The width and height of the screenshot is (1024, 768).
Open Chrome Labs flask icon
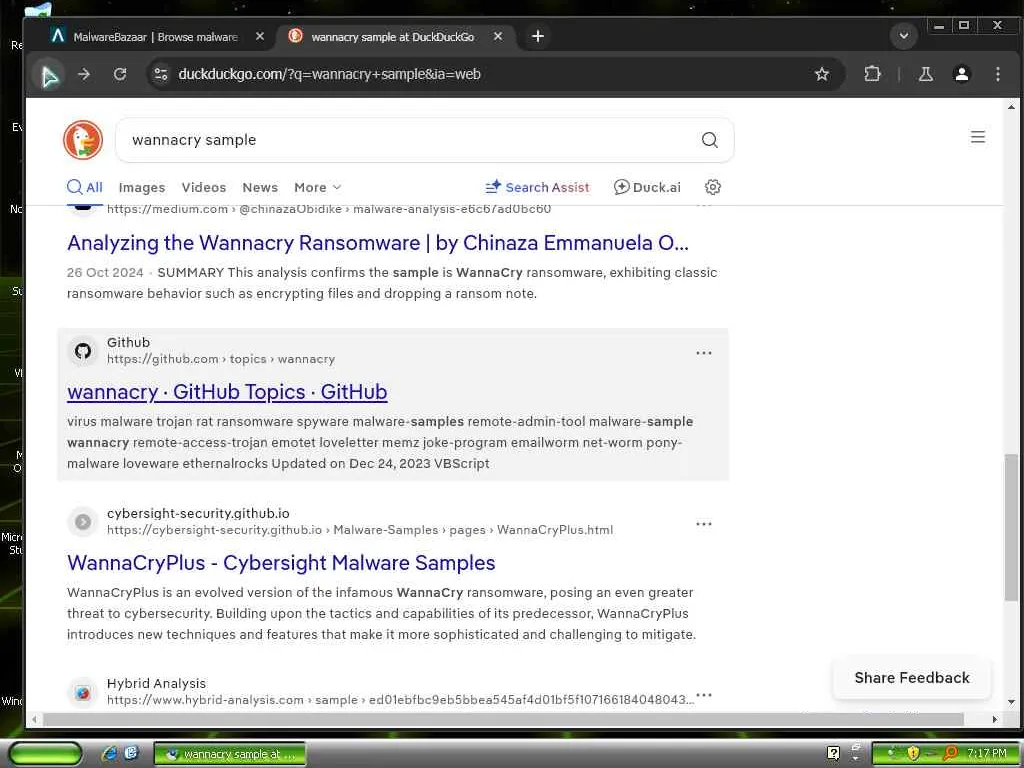925,74
